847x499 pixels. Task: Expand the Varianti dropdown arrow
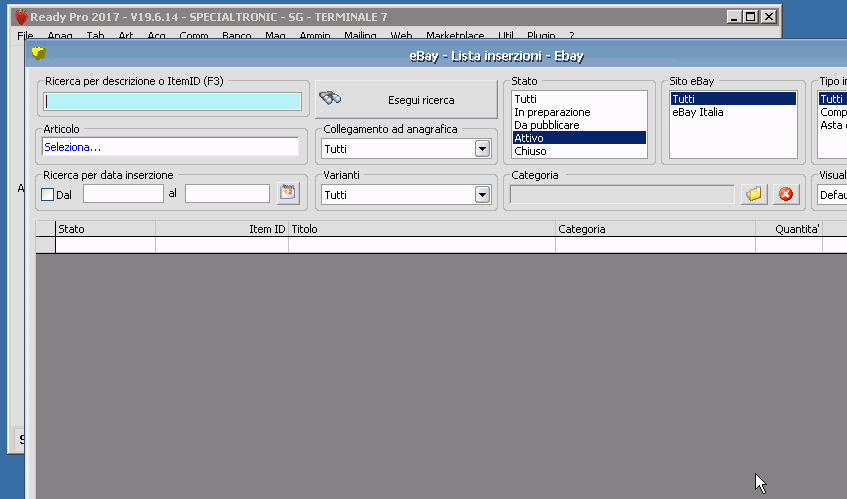point(482,194)
